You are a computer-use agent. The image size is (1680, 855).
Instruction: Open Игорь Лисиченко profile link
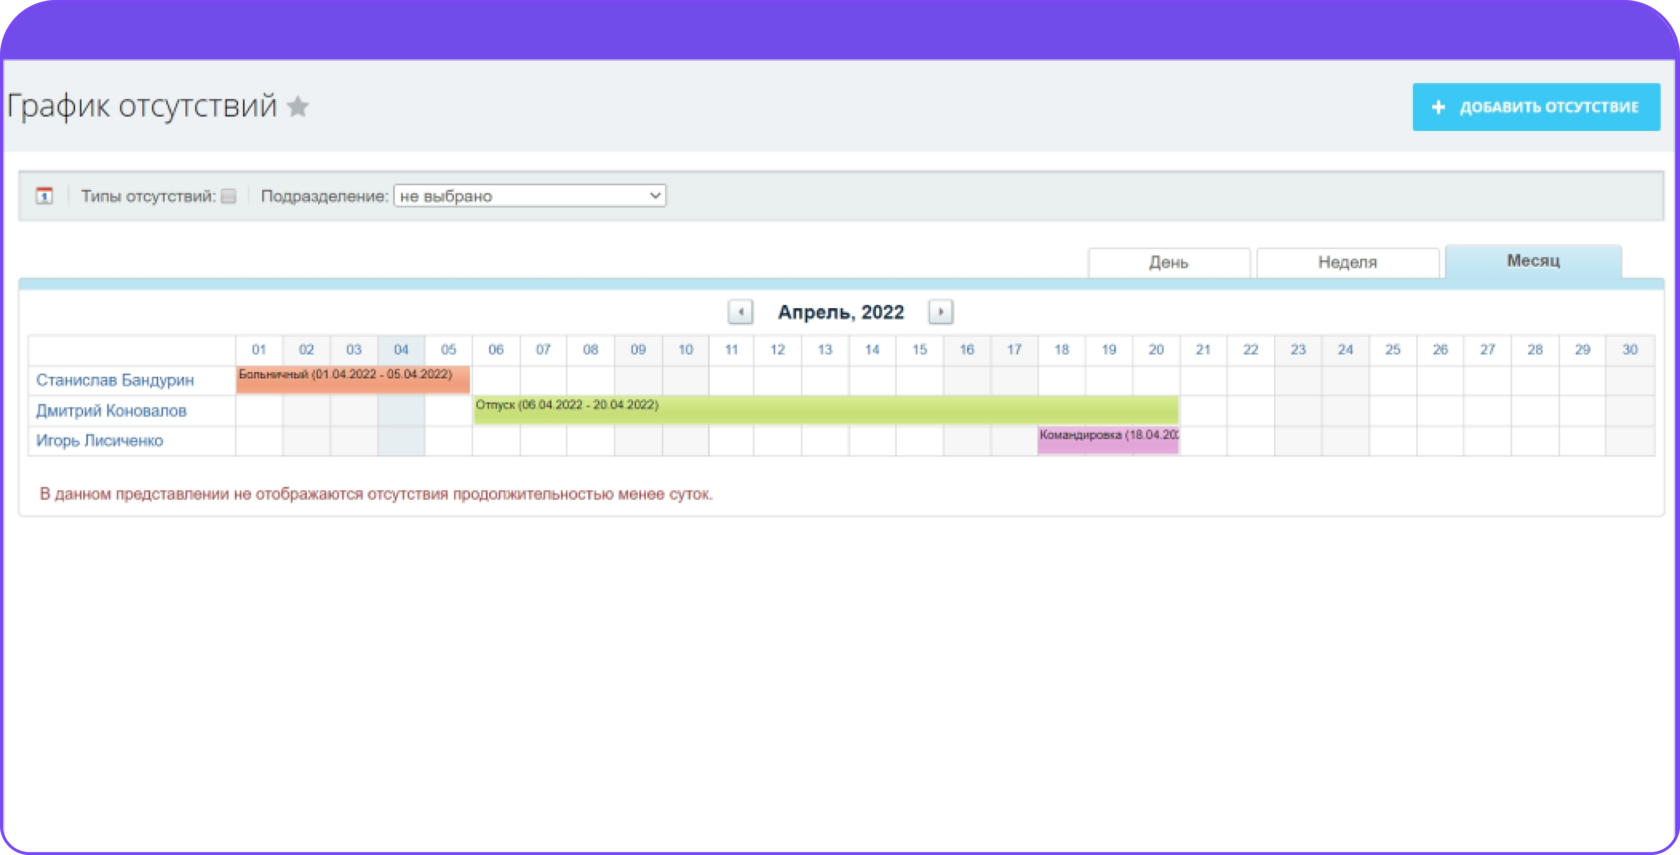(99, 441)
